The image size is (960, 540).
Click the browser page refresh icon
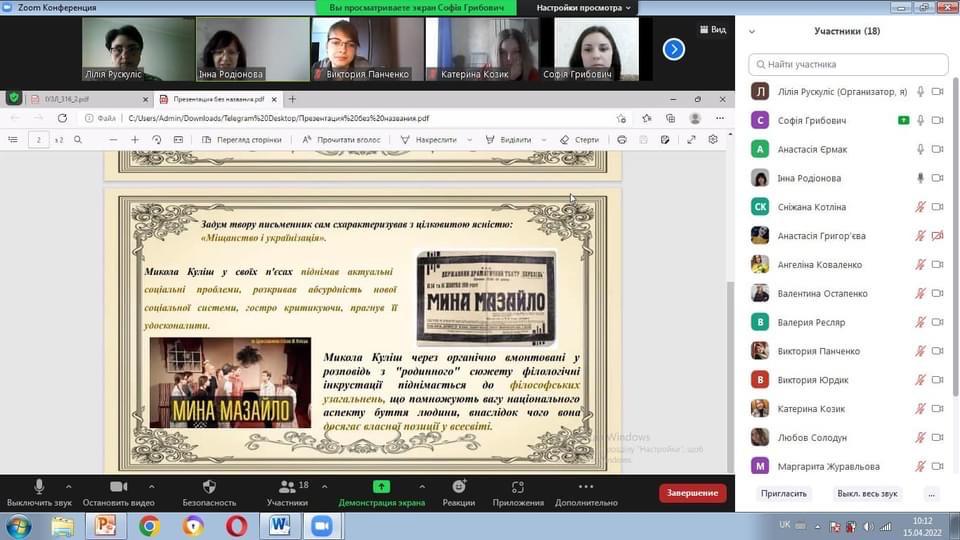tap(61, 118)
